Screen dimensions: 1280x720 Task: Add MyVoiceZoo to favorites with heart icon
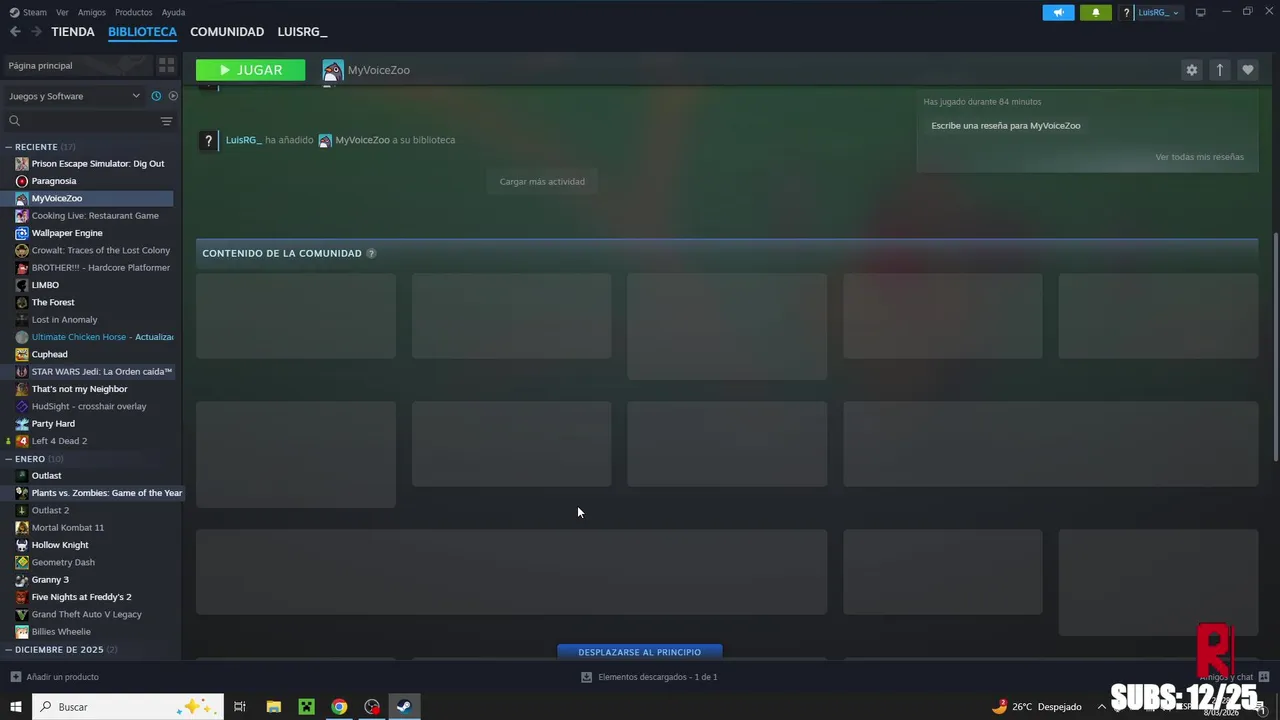coord(1247,70)
